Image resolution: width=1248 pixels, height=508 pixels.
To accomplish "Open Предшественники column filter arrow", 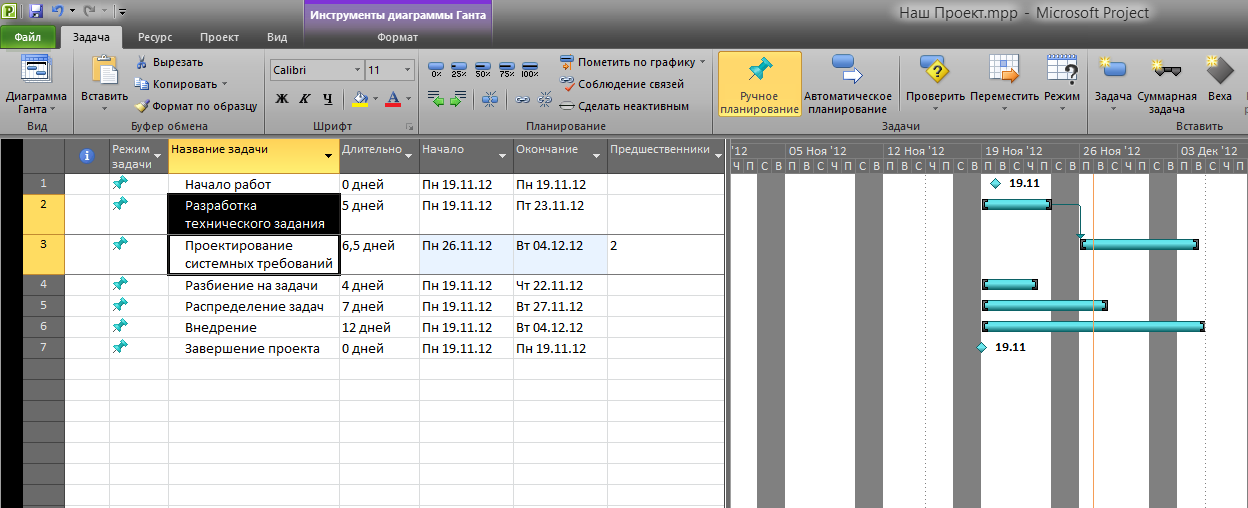I will pyautogui.click(x=716, y=156).
